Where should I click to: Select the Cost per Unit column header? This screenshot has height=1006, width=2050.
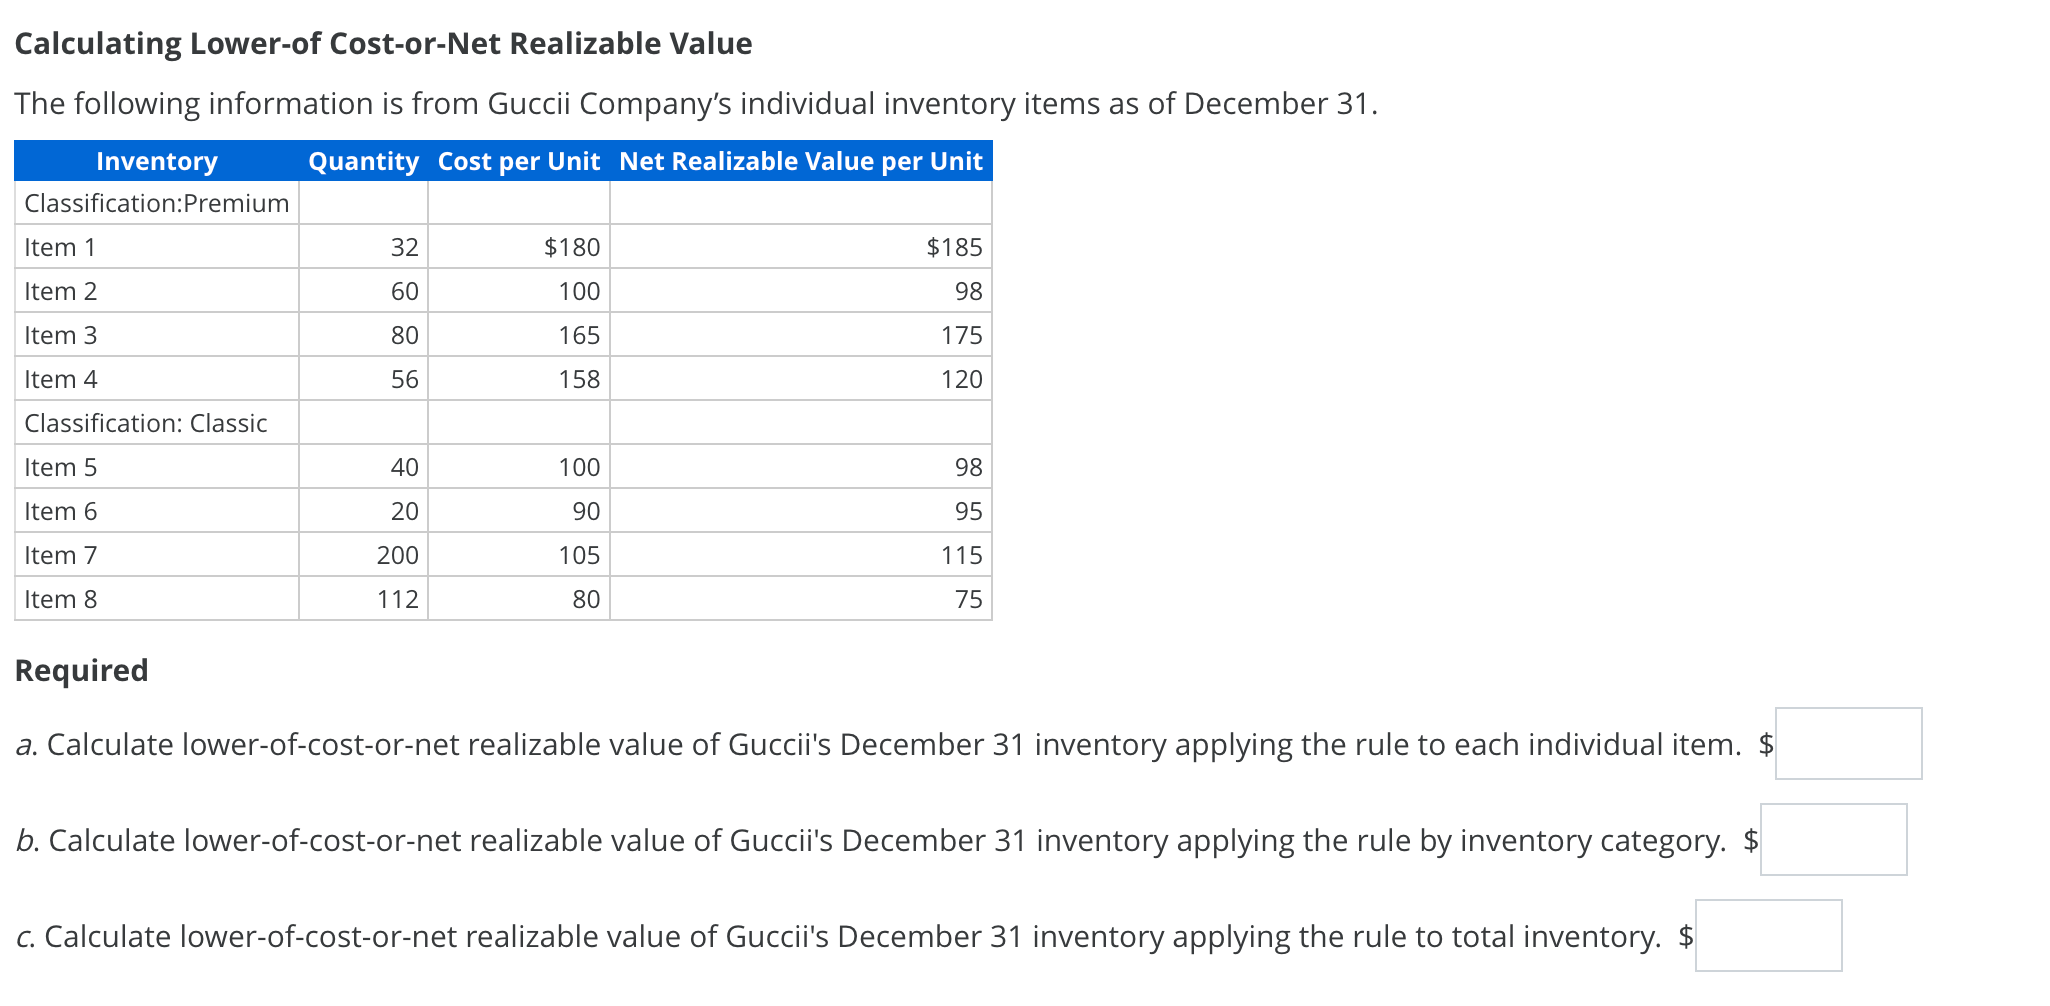(x=518, y=161)
